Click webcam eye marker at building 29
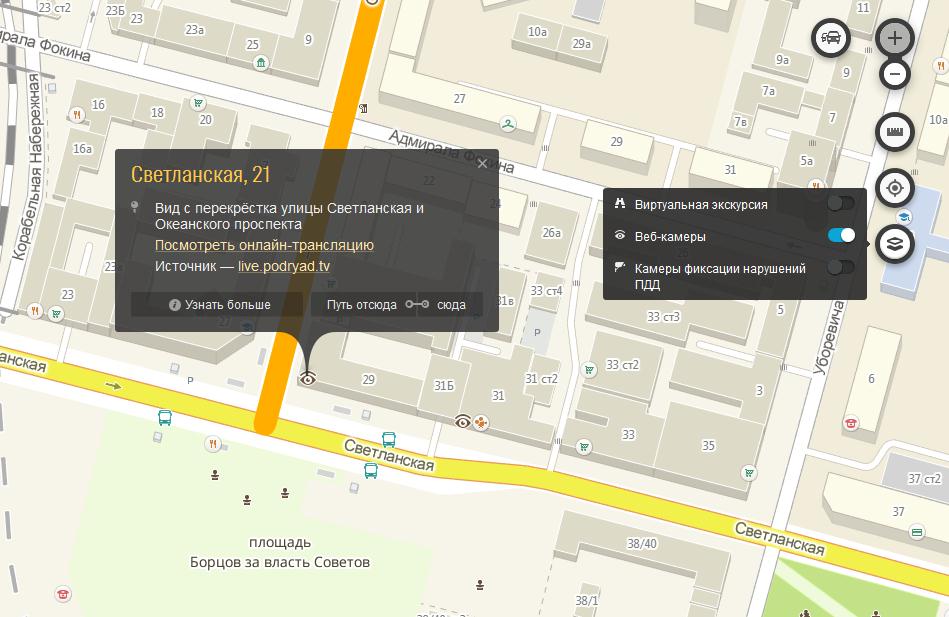The height and width of the screenshot is (617, 949). coord(309,378)
